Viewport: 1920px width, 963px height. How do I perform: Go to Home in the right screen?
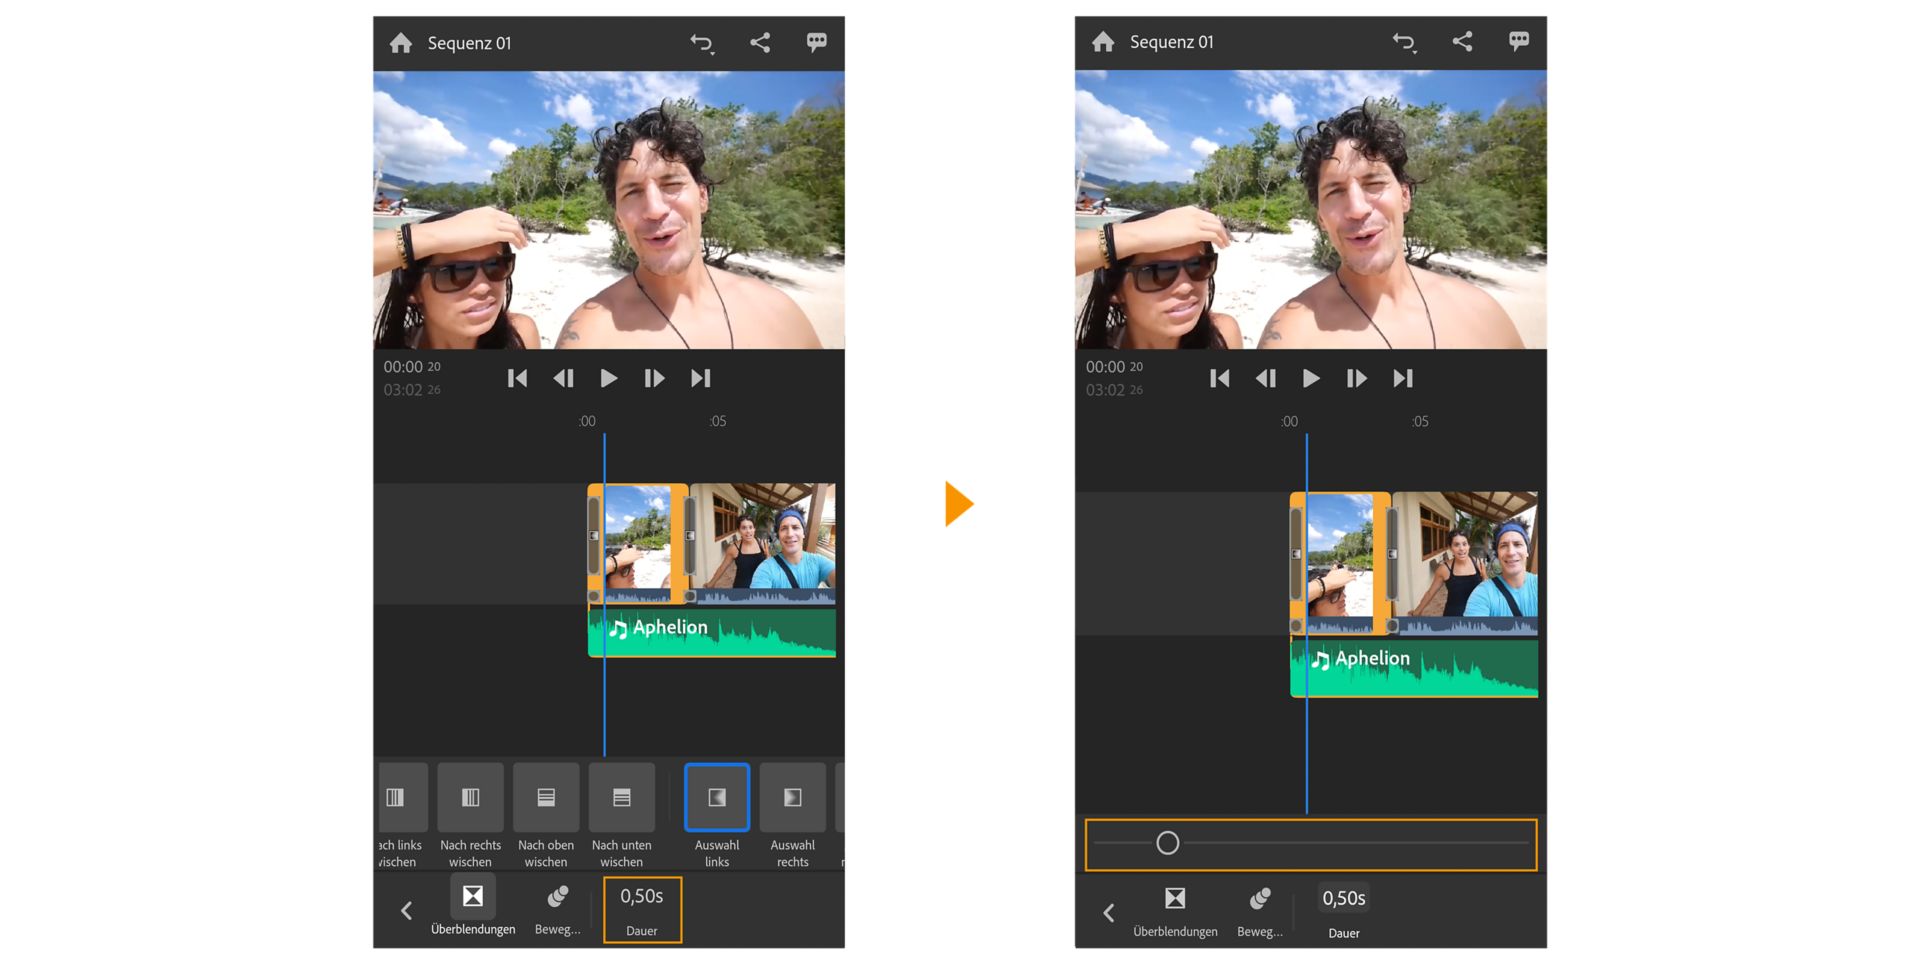1103,42
